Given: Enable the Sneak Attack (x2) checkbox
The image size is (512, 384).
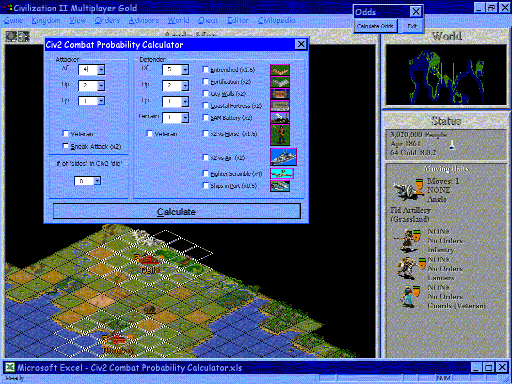Looking at the screenshot, I should point(66,146).
